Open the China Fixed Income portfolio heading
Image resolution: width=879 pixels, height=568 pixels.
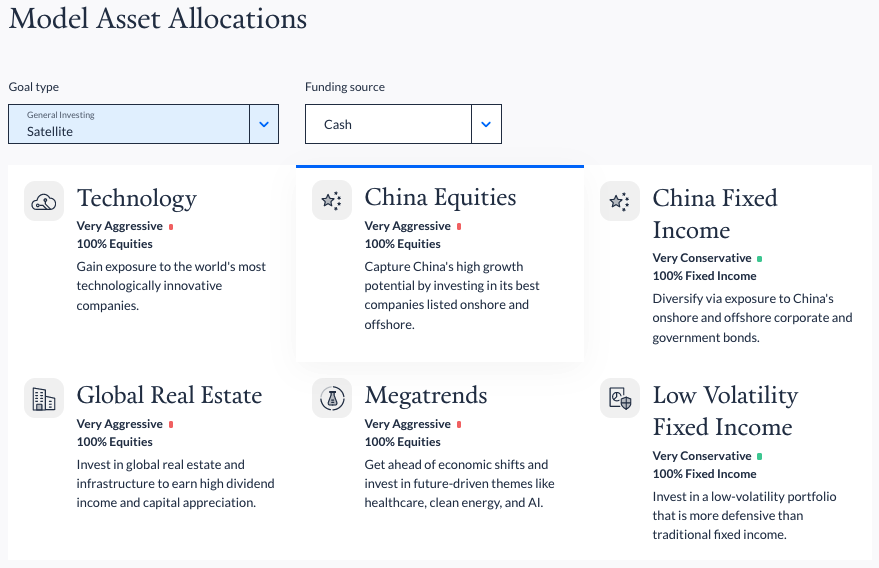[x=715, y=214]
